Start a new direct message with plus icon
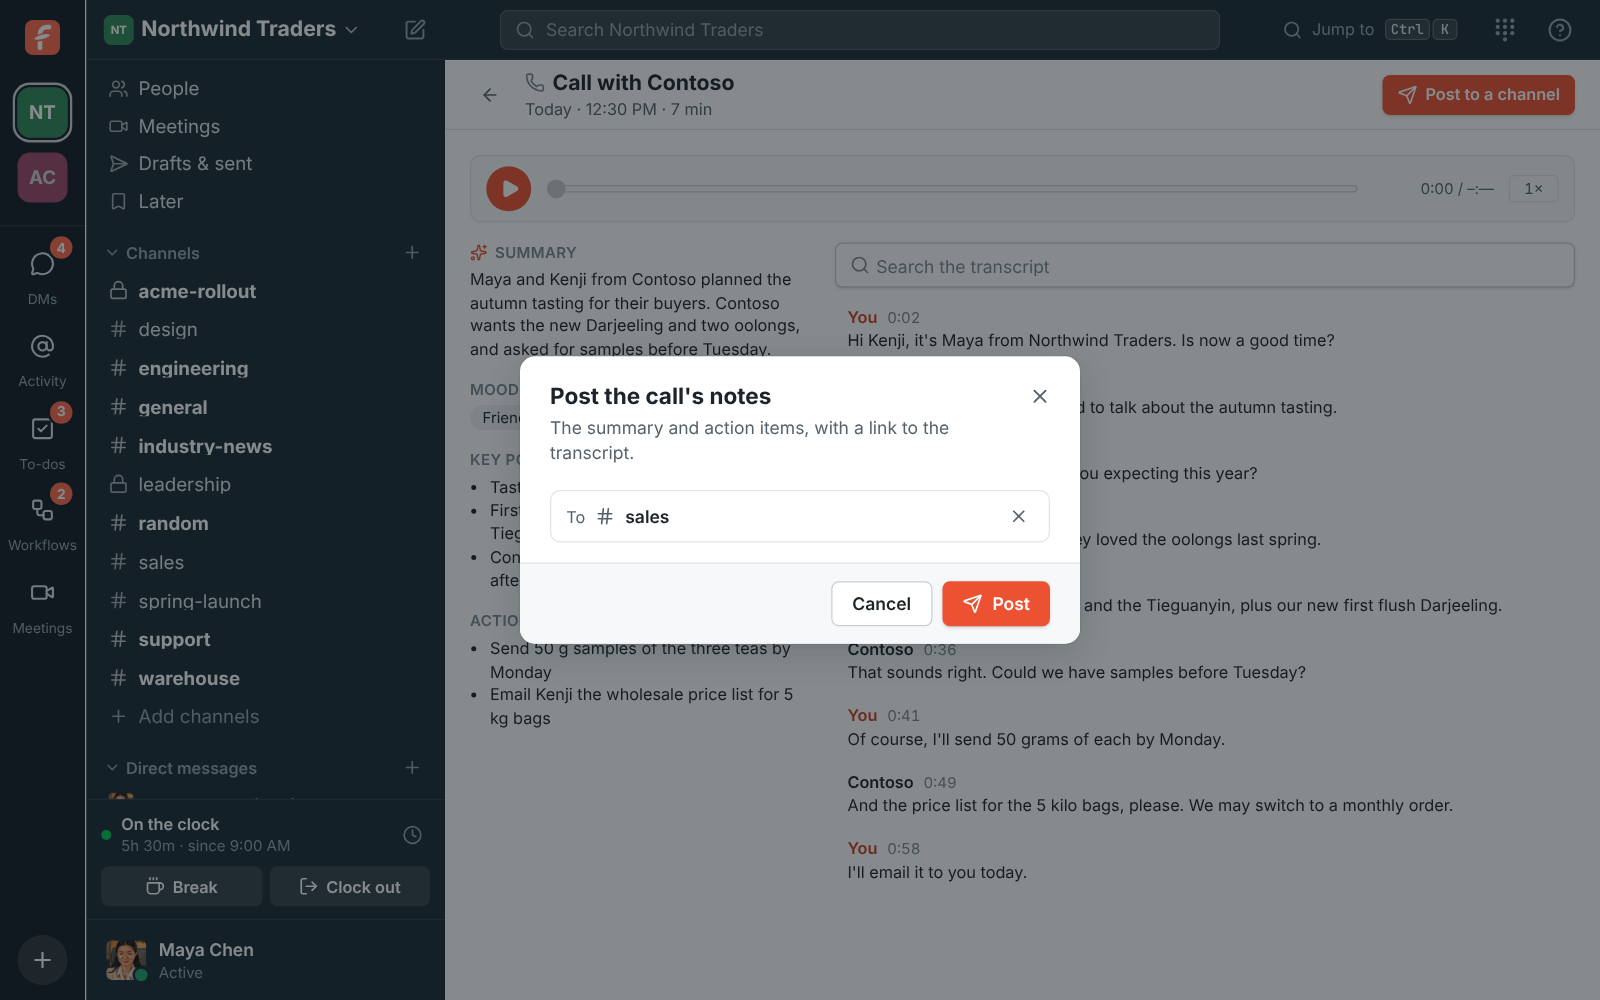The width and height of the screenshot is (1600, 1000). point(412,768)
